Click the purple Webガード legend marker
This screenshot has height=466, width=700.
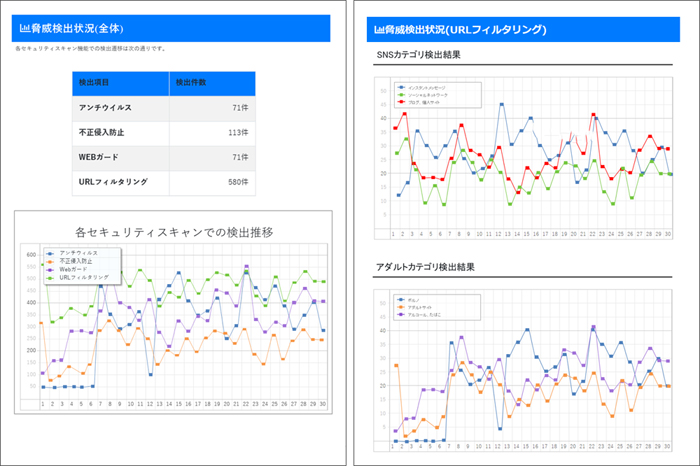pyautogui.click(x=50, y=270)
